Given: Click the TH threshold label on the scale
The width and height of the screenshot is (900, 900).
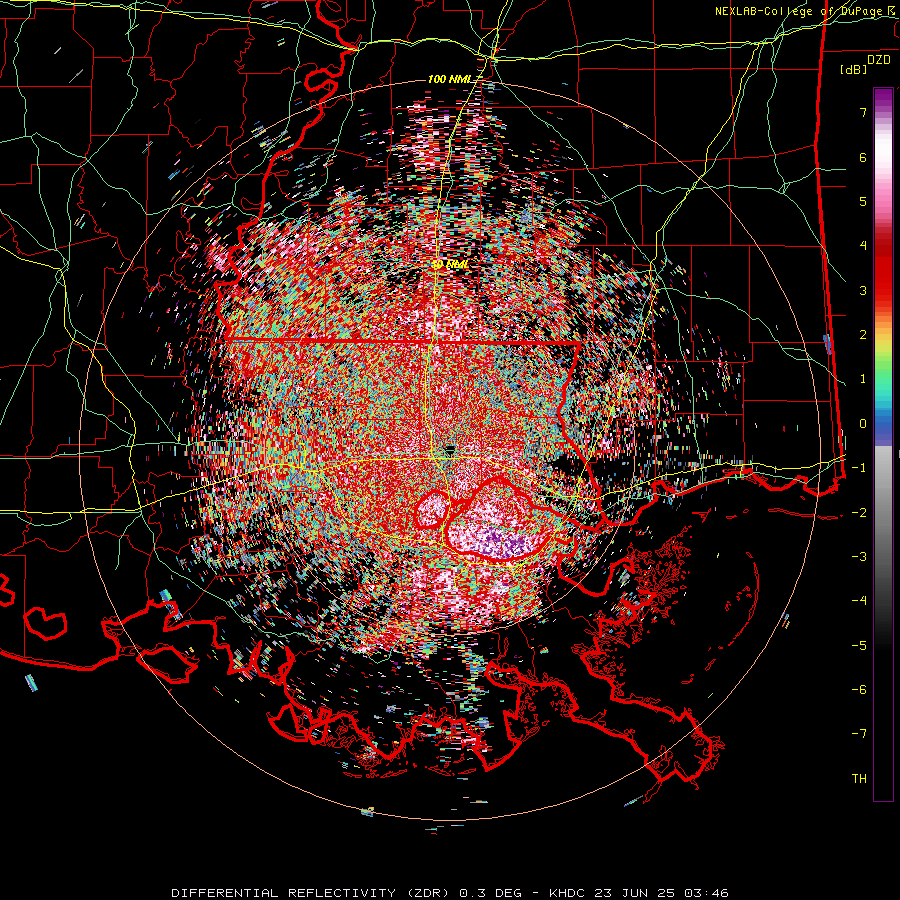Looking at the screenshot, I should click(859, 779).
